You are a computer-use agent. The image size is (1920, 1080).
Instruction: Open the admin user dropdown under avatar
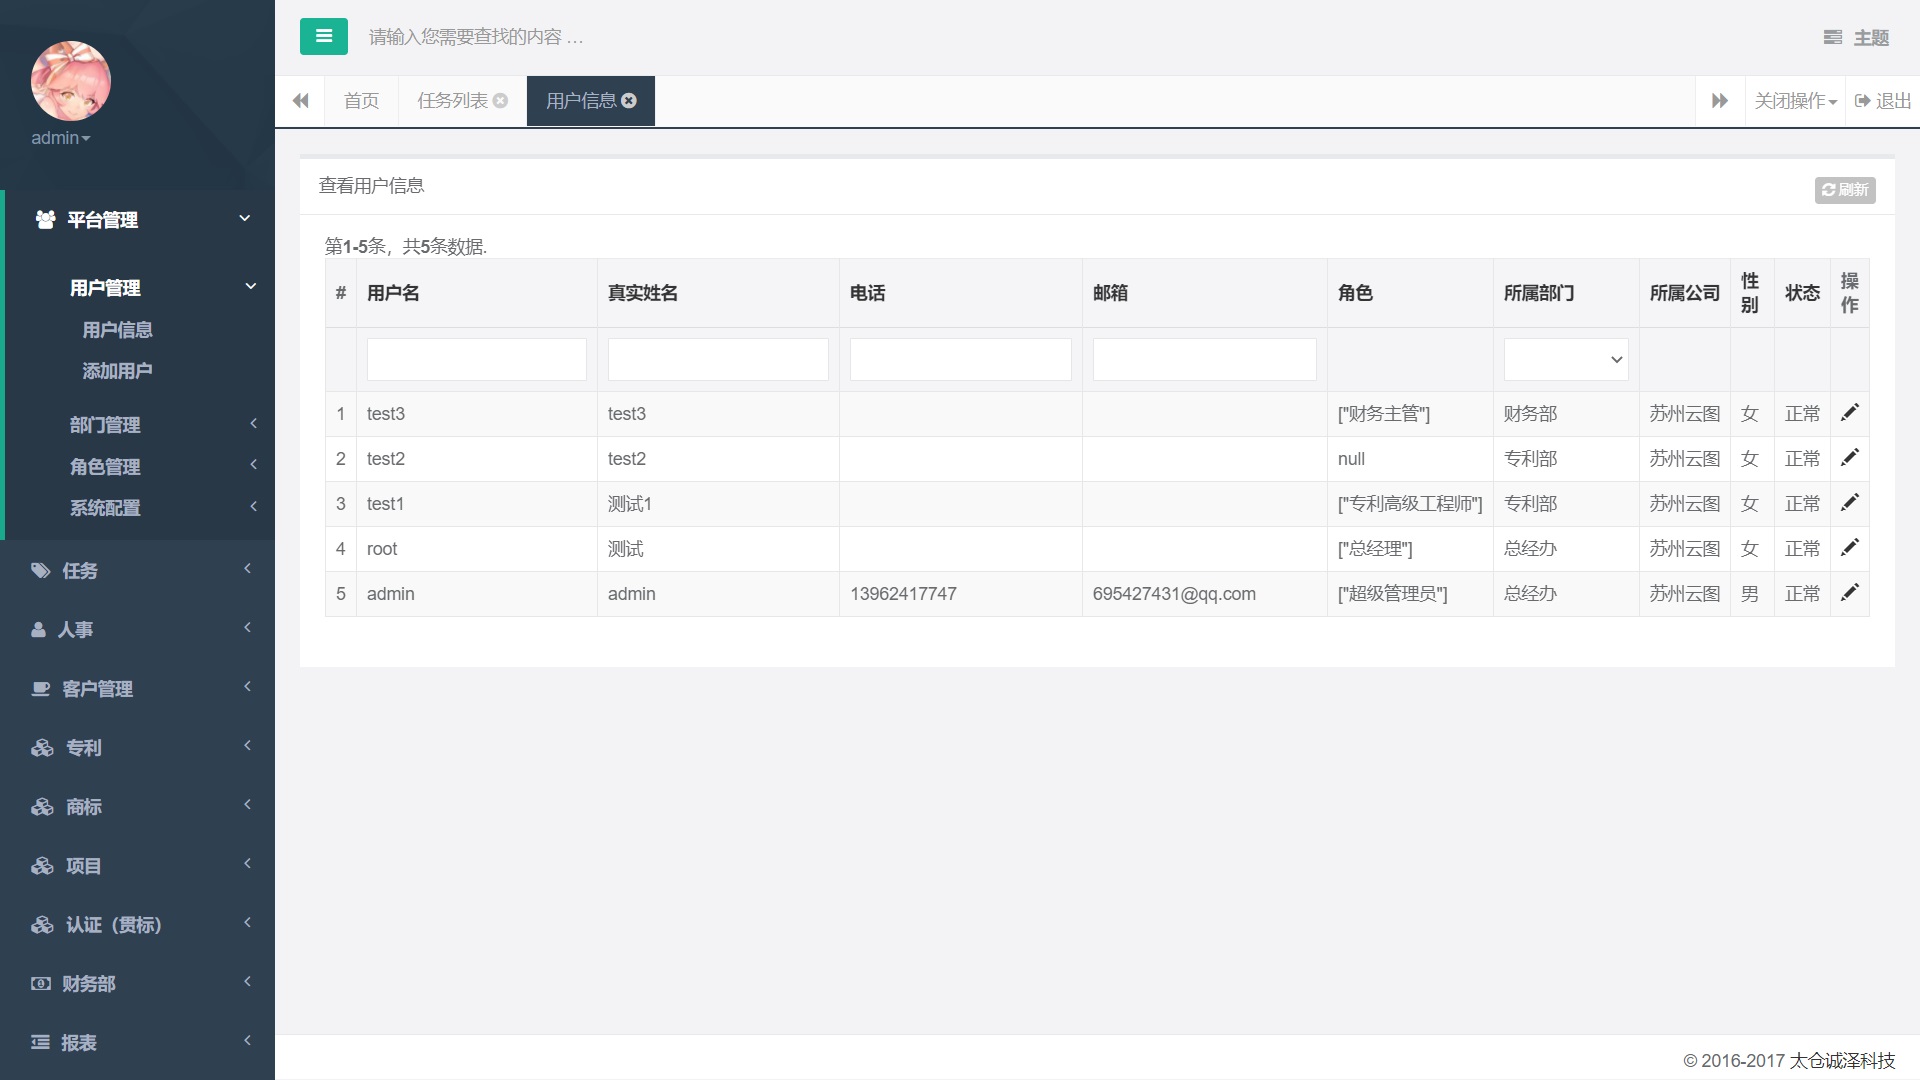(x=60, y=138)
